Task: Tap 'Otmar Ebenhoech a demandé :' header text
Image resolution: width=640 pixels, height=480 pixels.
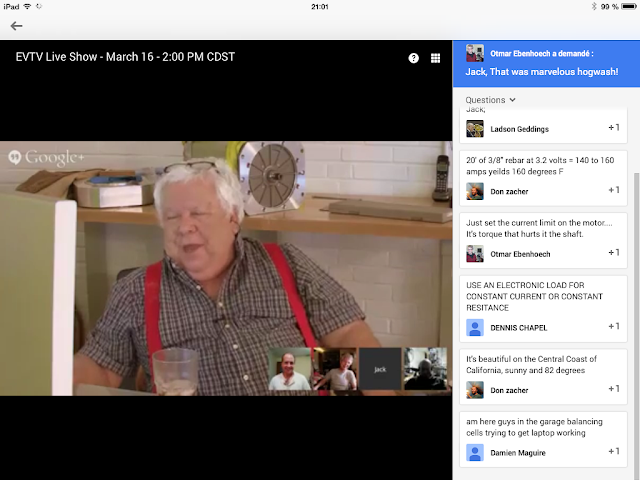Action: pyautogui.click(x=542, y=53)
